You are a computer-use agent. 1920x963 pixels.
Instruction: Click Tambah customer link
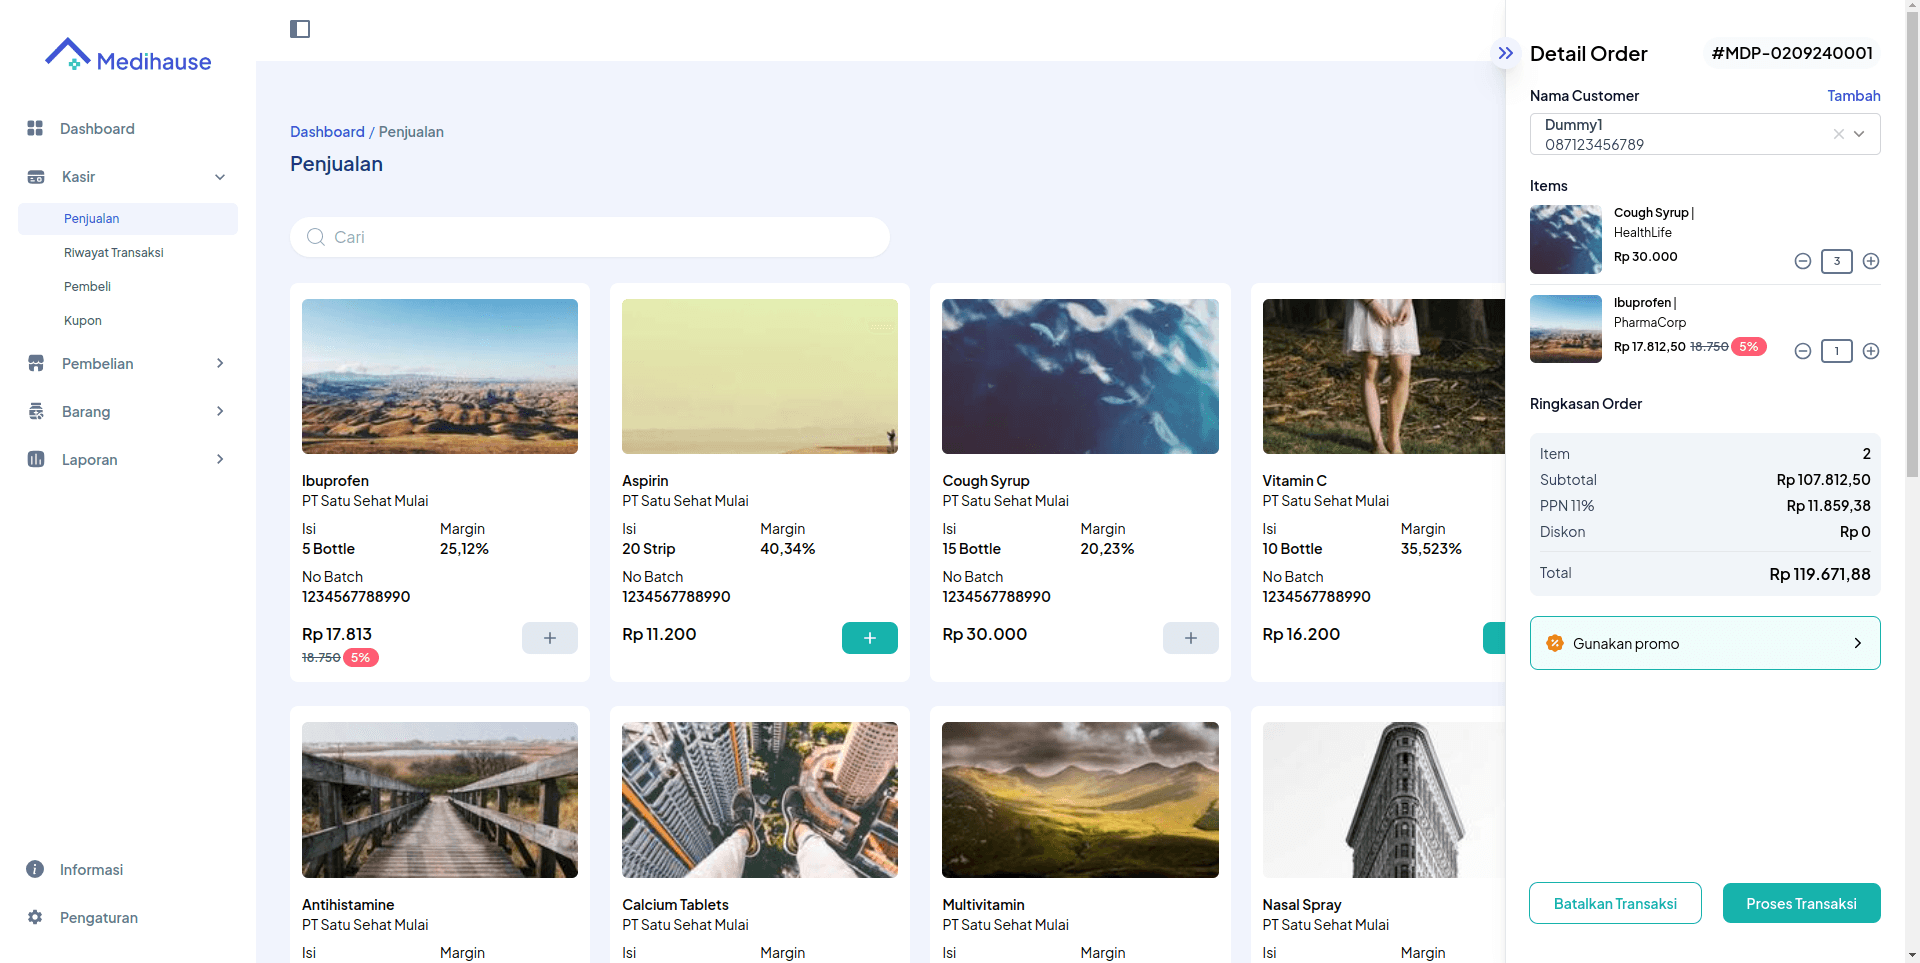pyautogui.click(x=1854, y=96)
